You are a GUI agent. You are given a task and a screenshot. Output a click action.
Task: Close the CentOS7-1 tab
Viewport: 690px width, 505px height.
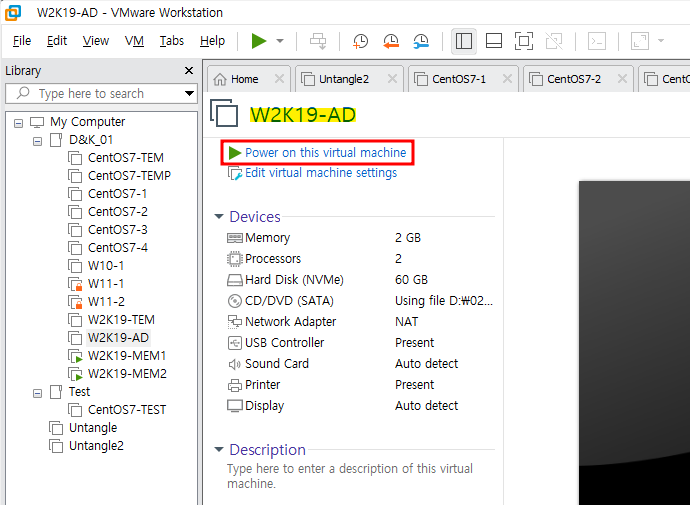(x=507, y=79)
